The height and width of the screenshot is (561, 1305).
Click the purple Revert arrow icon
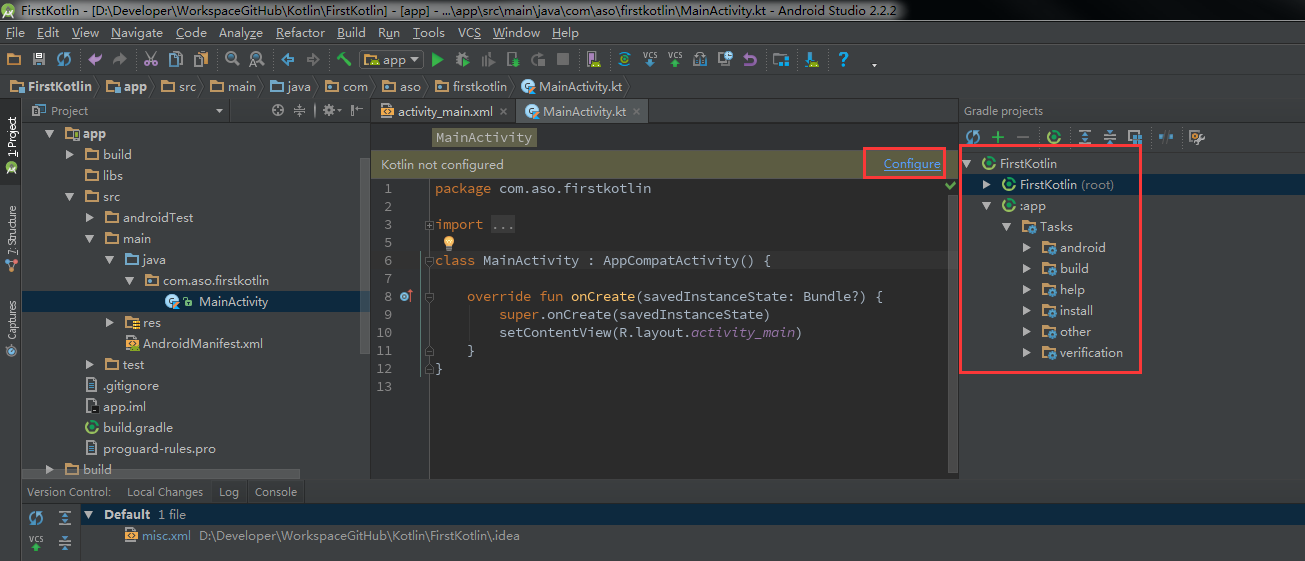click(750, 60)
